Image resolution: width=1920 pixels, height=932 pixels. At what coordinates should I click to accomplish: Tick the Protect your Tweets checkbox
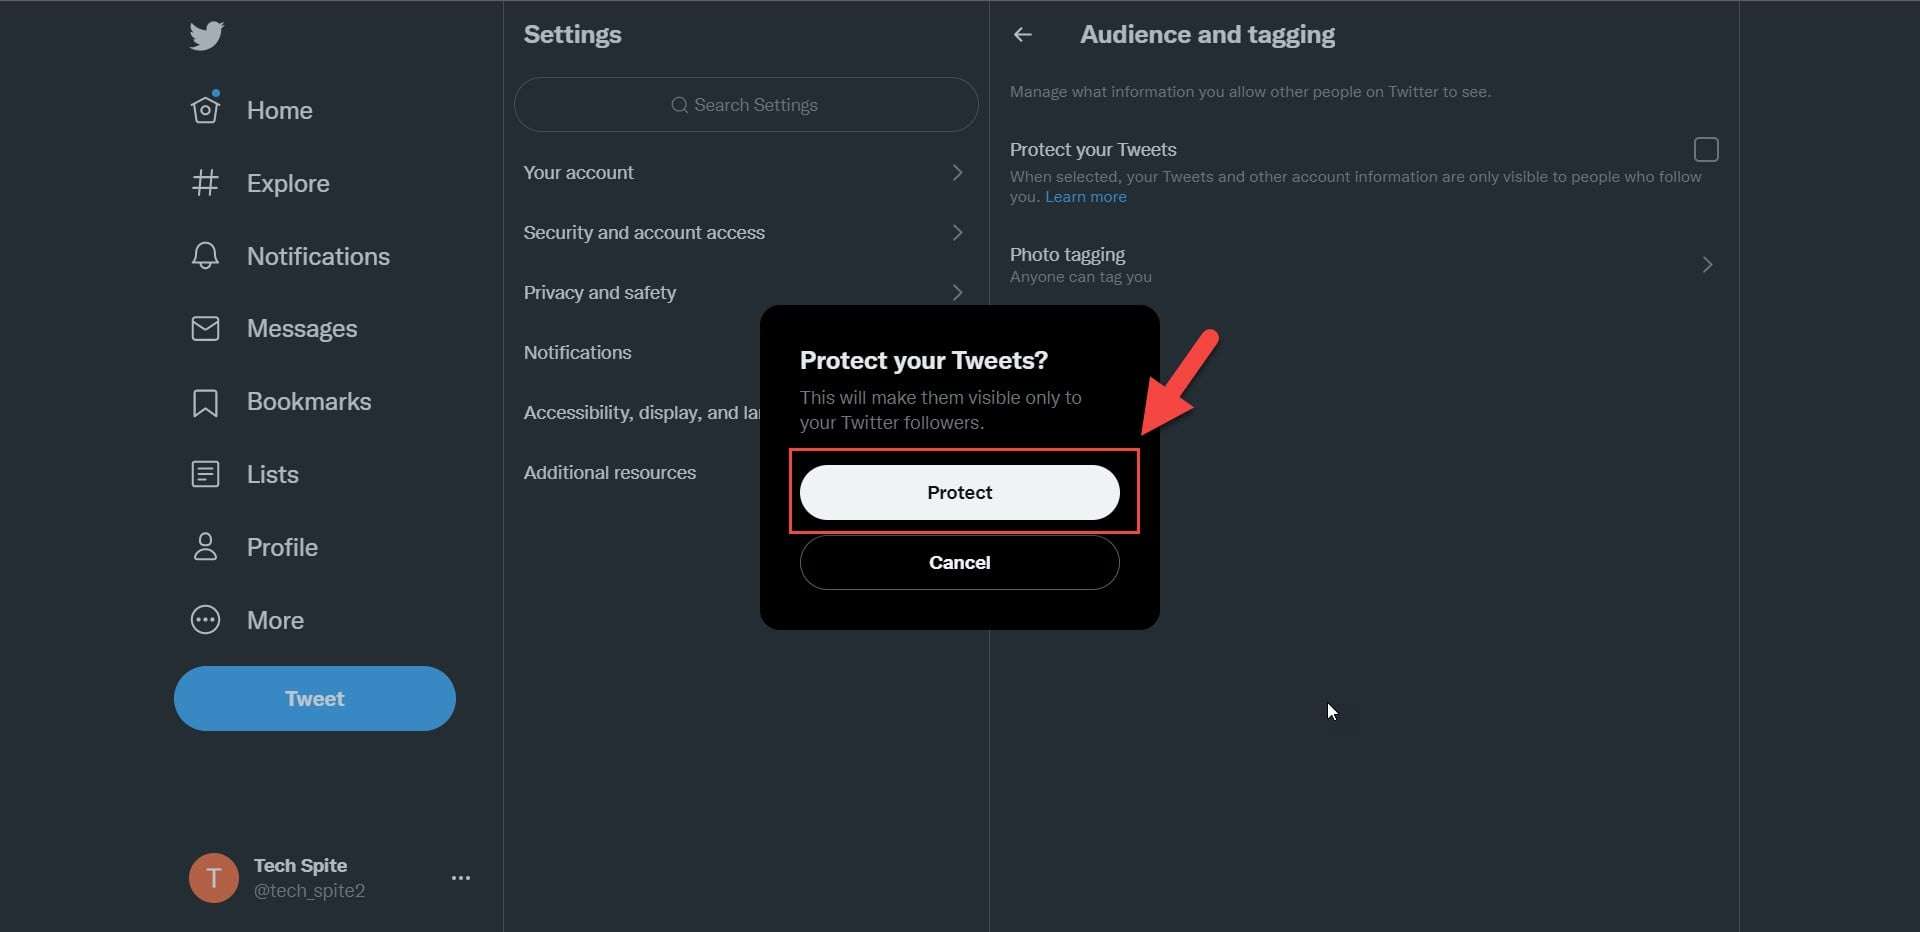[x=1706, y=150]
